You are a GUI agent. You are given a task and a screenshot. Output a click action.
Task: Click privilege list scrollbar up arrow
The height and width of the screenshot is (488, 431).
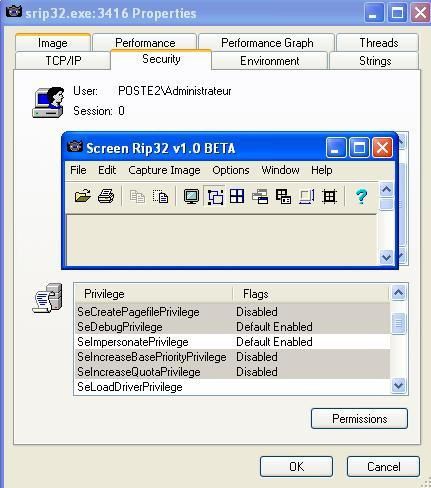click(398, 293)
